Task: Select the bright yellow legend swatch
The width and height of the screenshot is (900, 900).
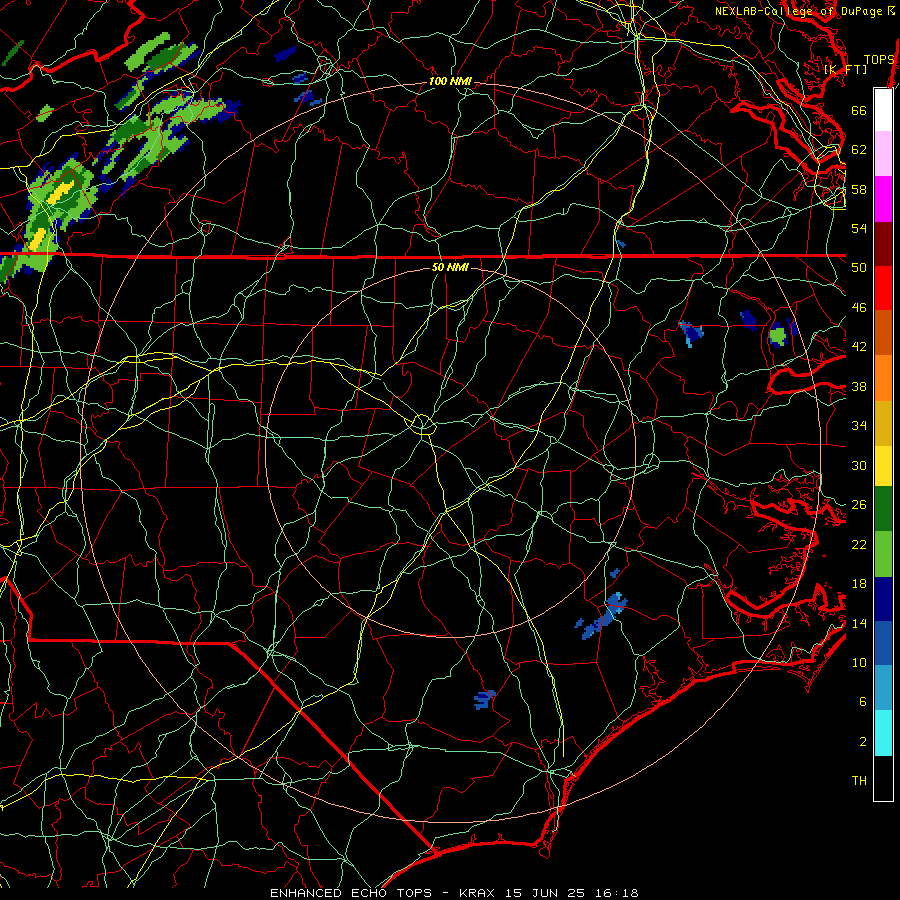Action: [x=883, y=465]
